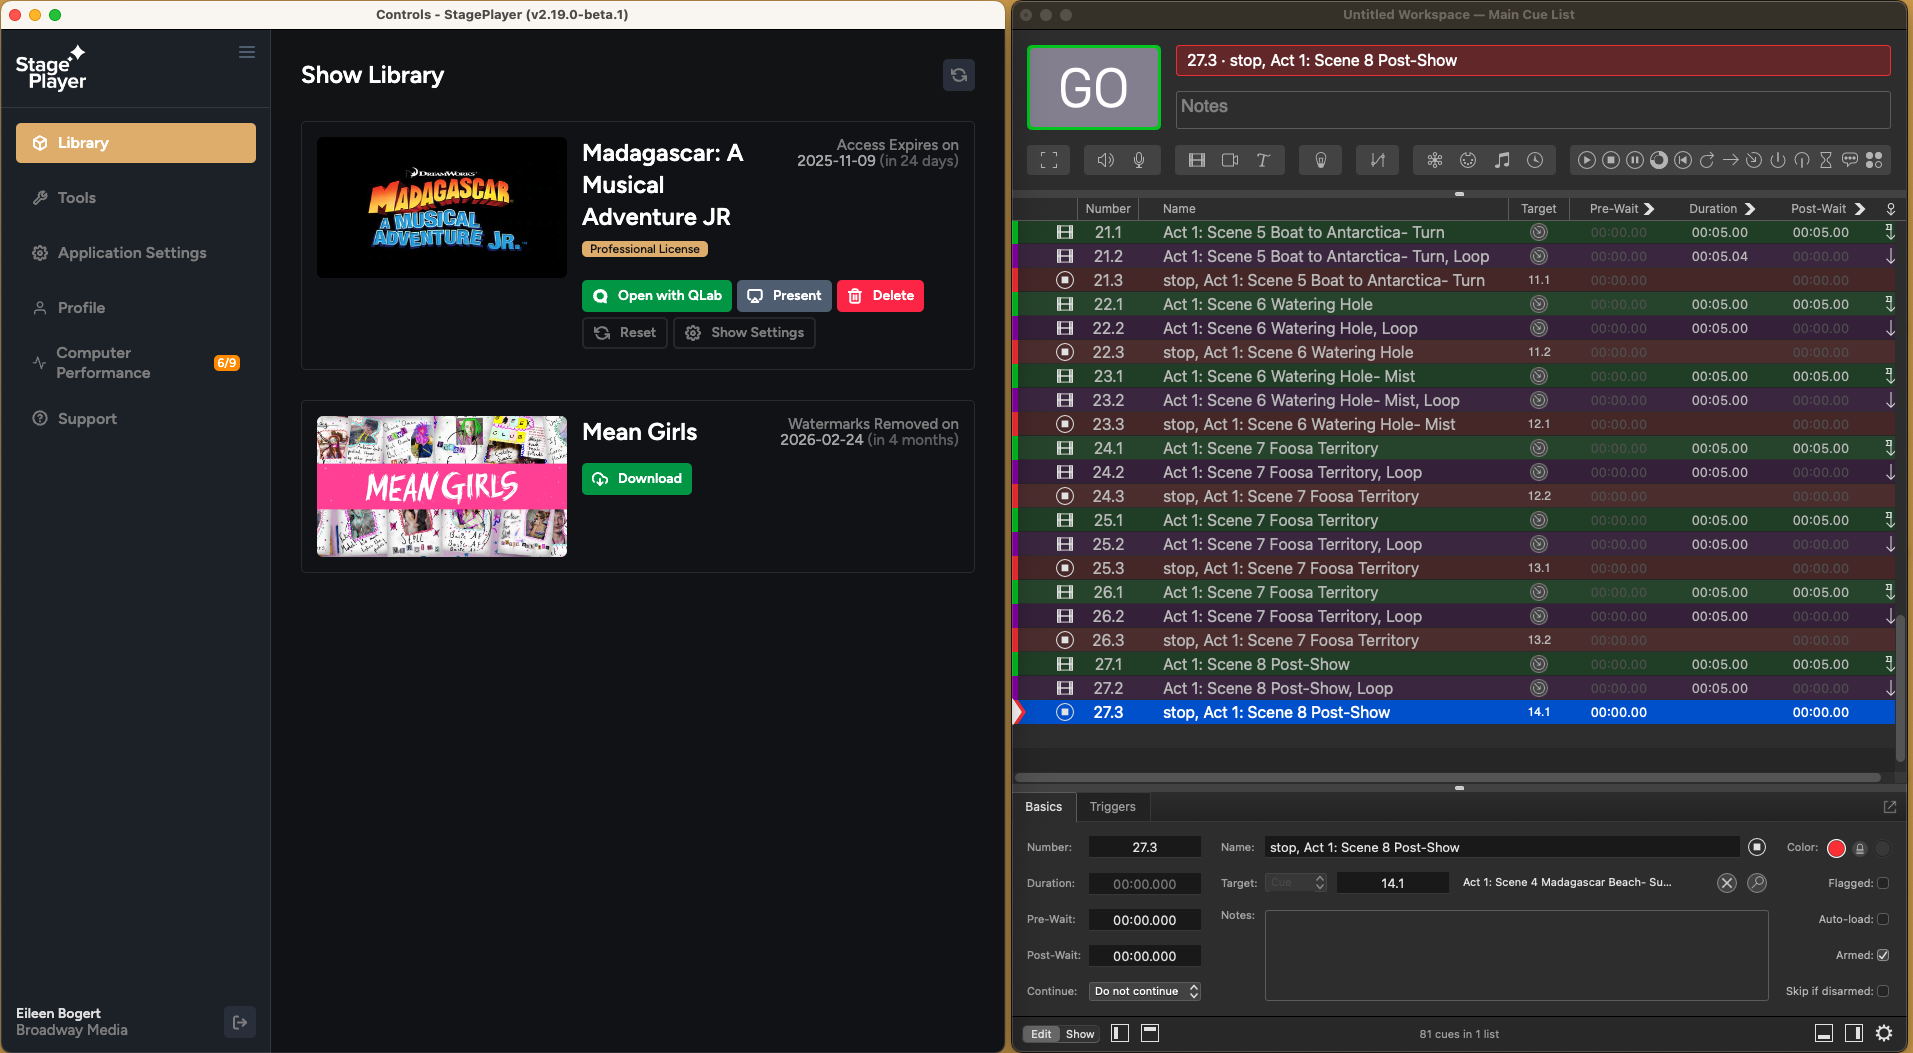Switch QLab to Edit mode

(1041, 1034)
